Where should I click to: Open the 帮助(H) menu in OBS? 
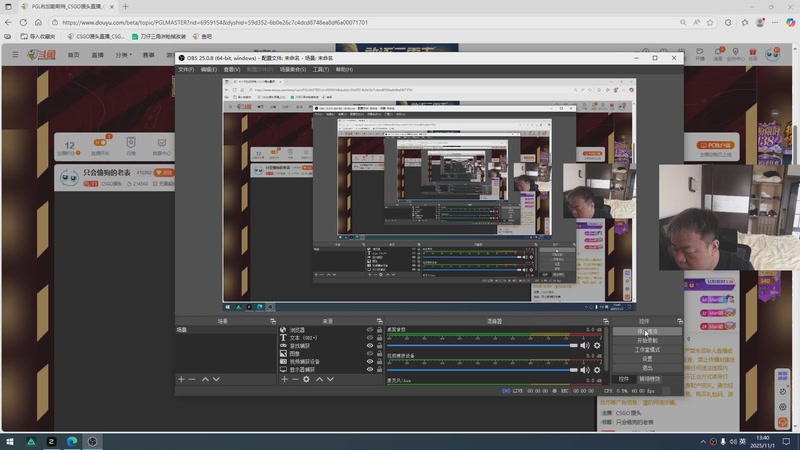click(344, 69)
